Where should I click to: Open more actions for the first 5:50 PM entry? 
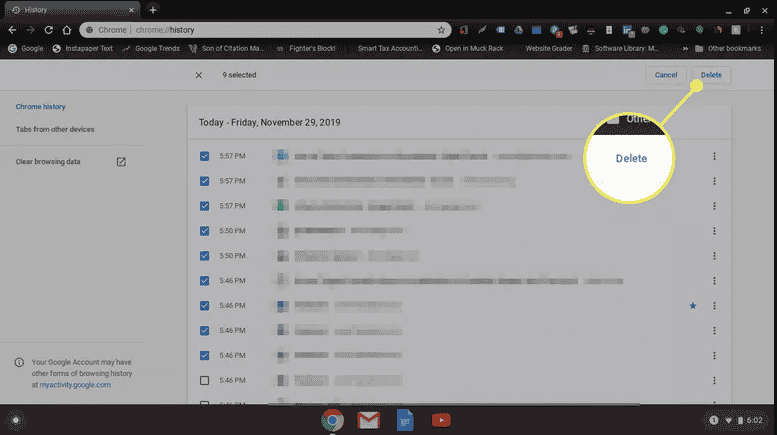tap(714, 231)
